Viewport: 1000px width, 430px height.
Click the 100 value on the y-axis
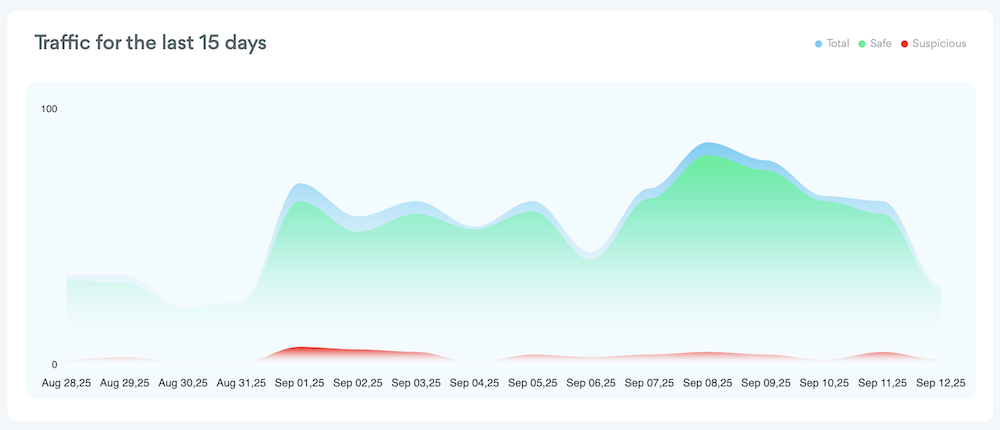pyautogui.click(x=49, y=108)
